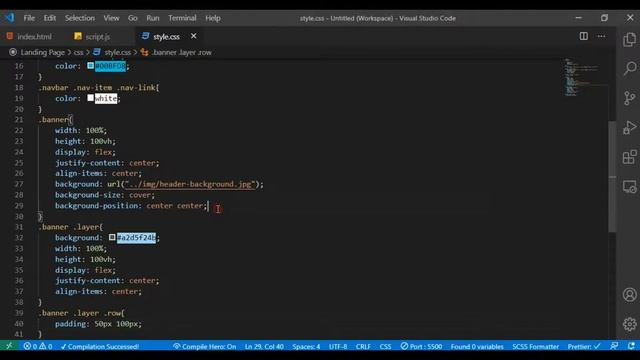Select the style.css tab
This screenshot has height=360, width=640.
click(x=167, y=36)
